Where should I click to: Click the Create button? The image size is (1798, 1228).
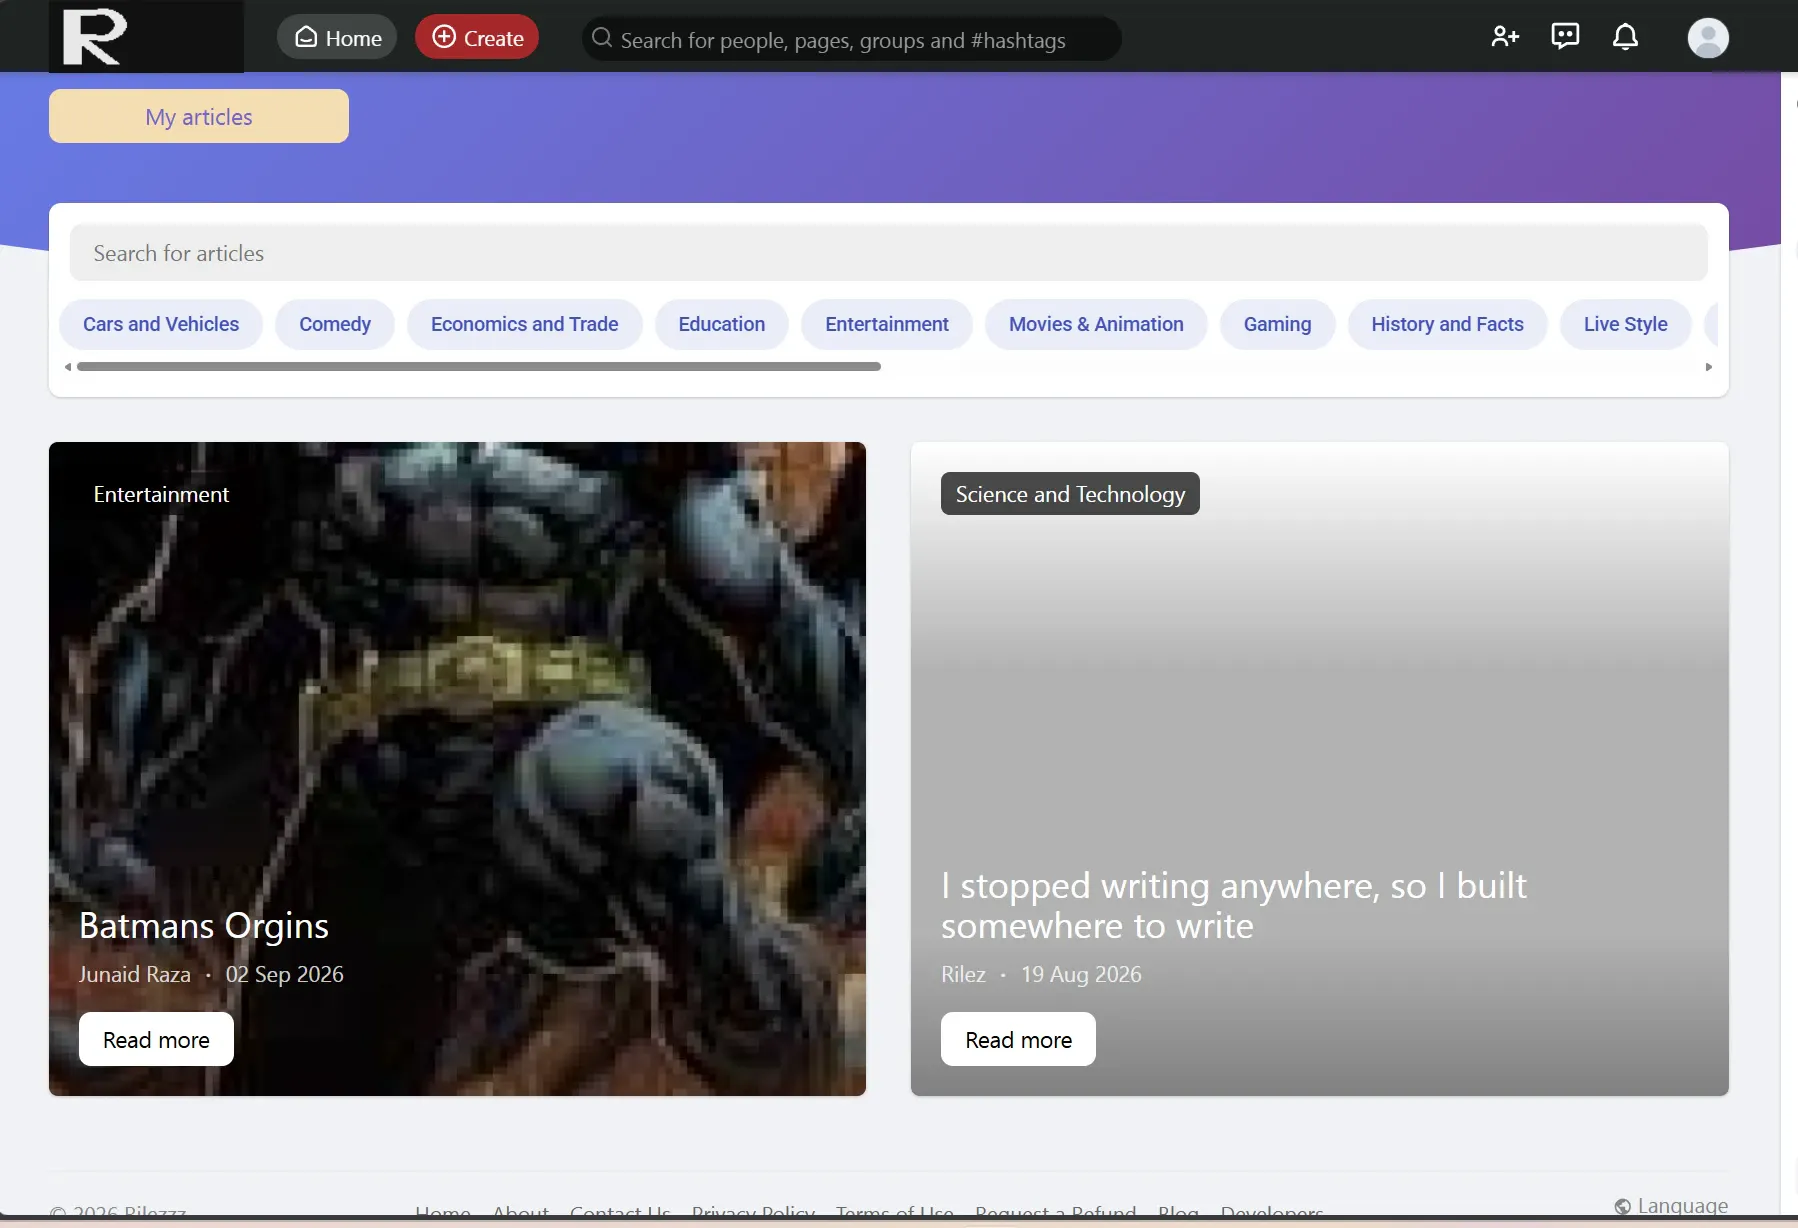click(477, 38)
